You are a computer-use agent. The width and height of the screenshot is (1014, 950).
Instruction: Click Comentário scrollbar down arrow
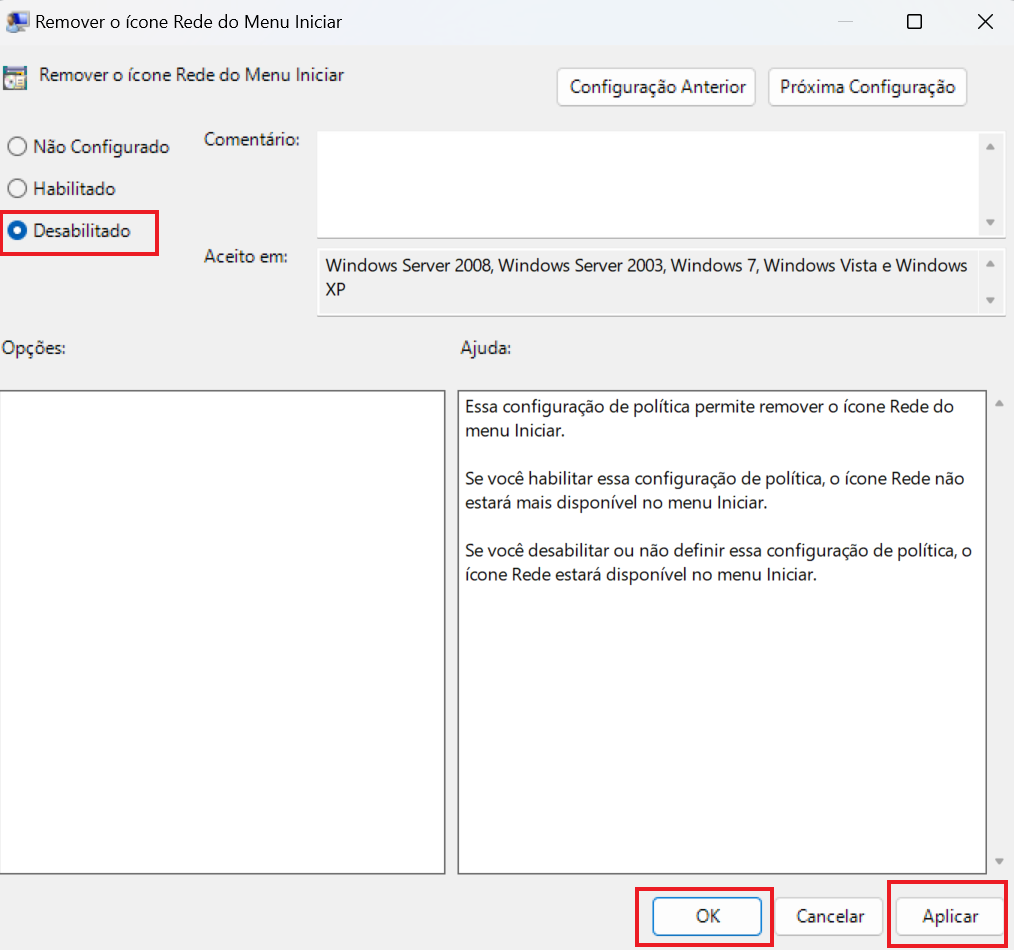click(x=990, y=222)
